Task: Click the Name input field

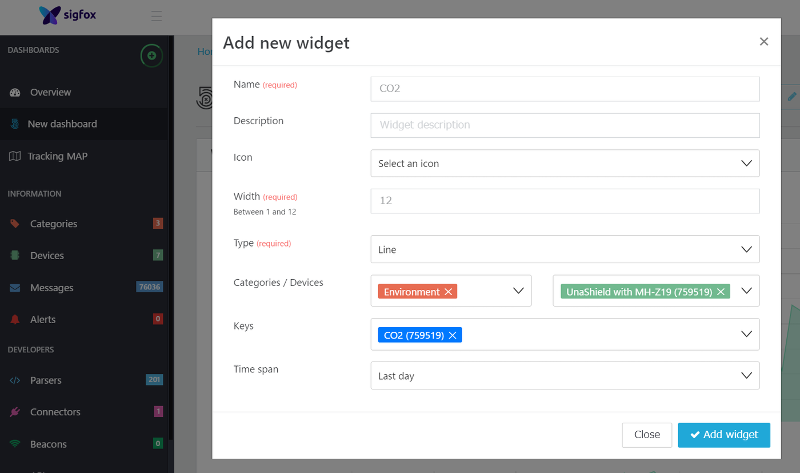Action: point(565,89)
